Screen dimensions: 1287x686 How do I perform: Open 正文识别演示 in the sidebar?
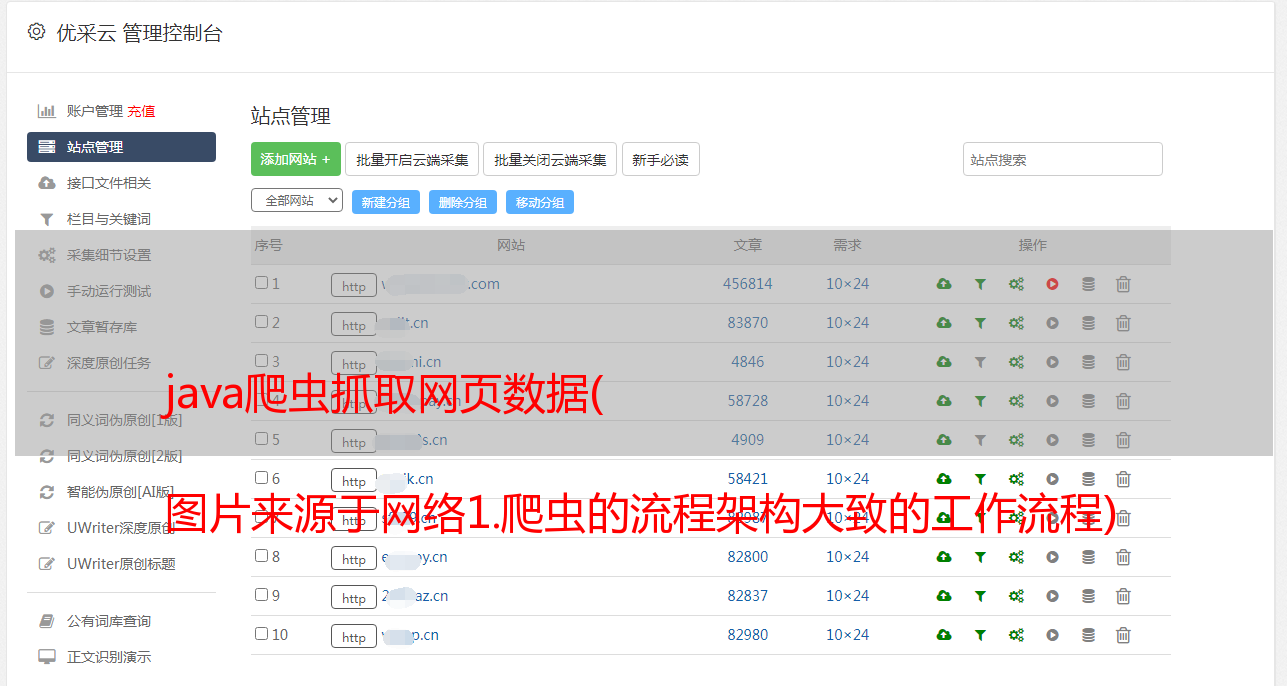[x=109, y=657]
